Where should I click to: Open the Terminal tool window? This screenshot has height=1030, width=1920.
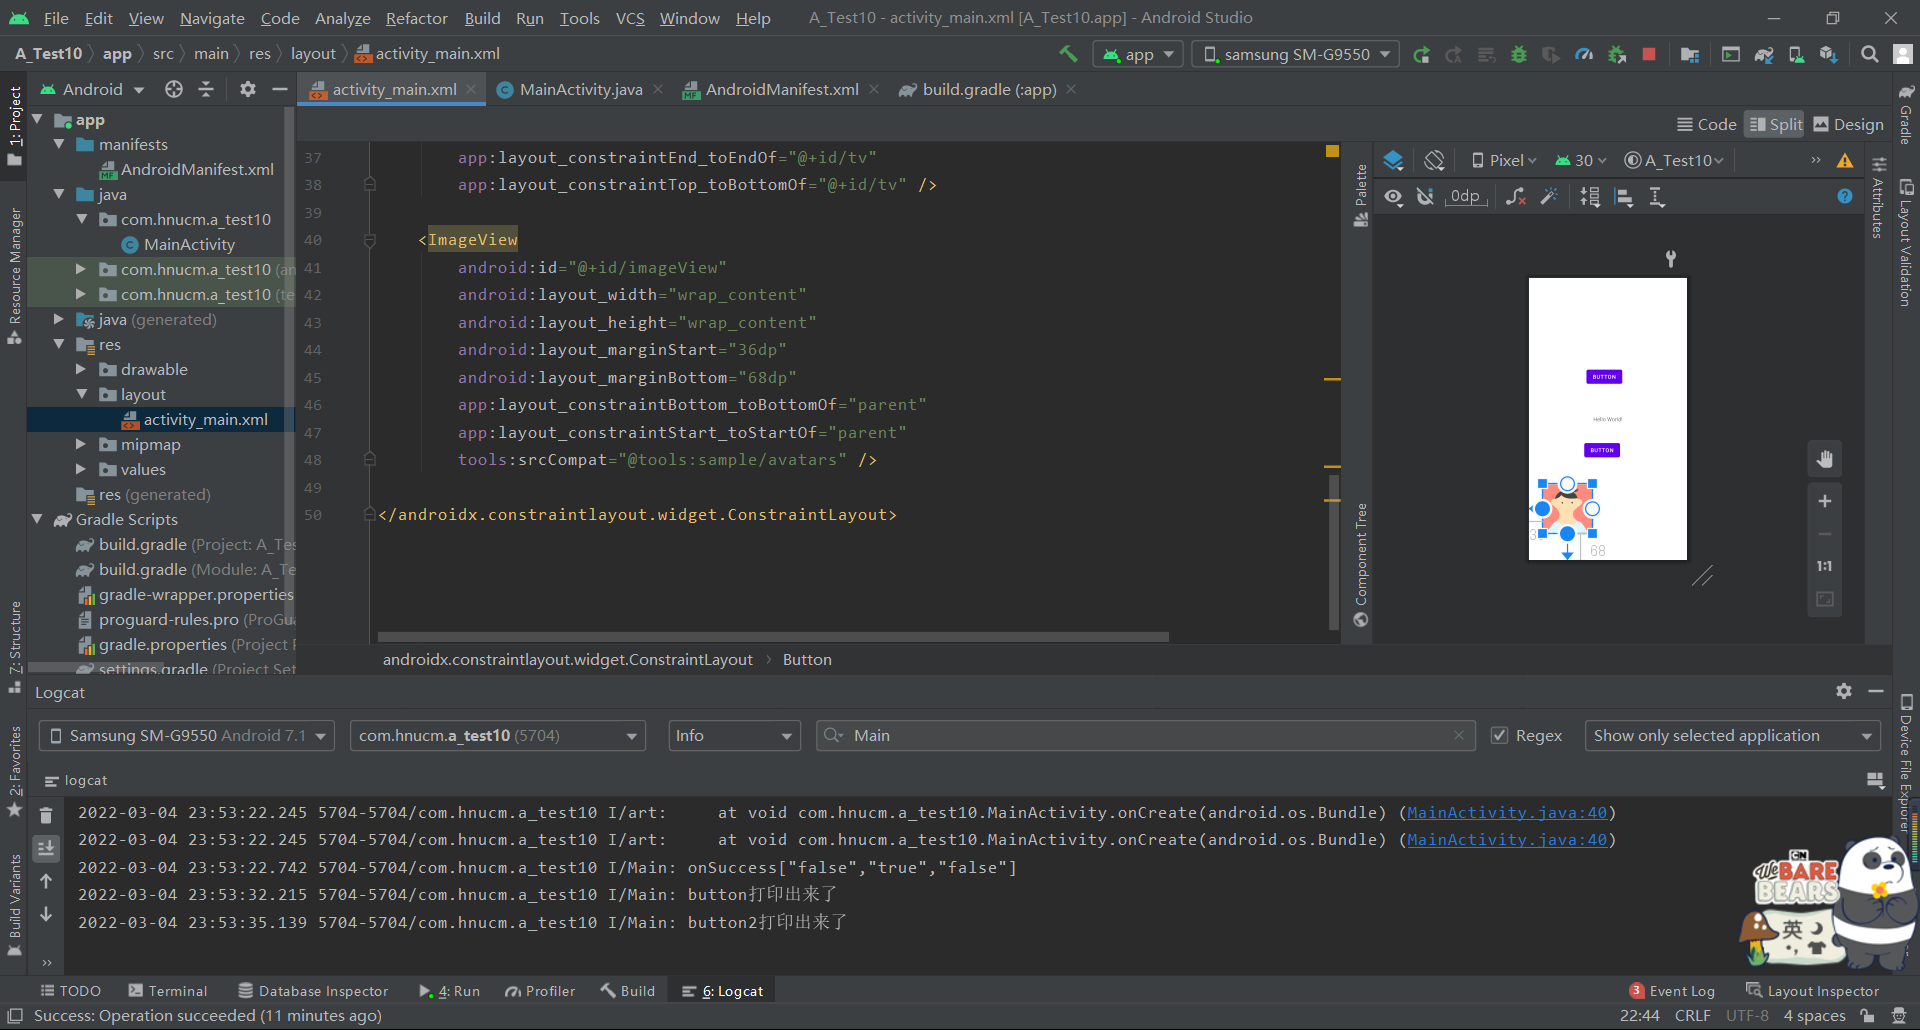pyautogui.click(x=168, y=991)
